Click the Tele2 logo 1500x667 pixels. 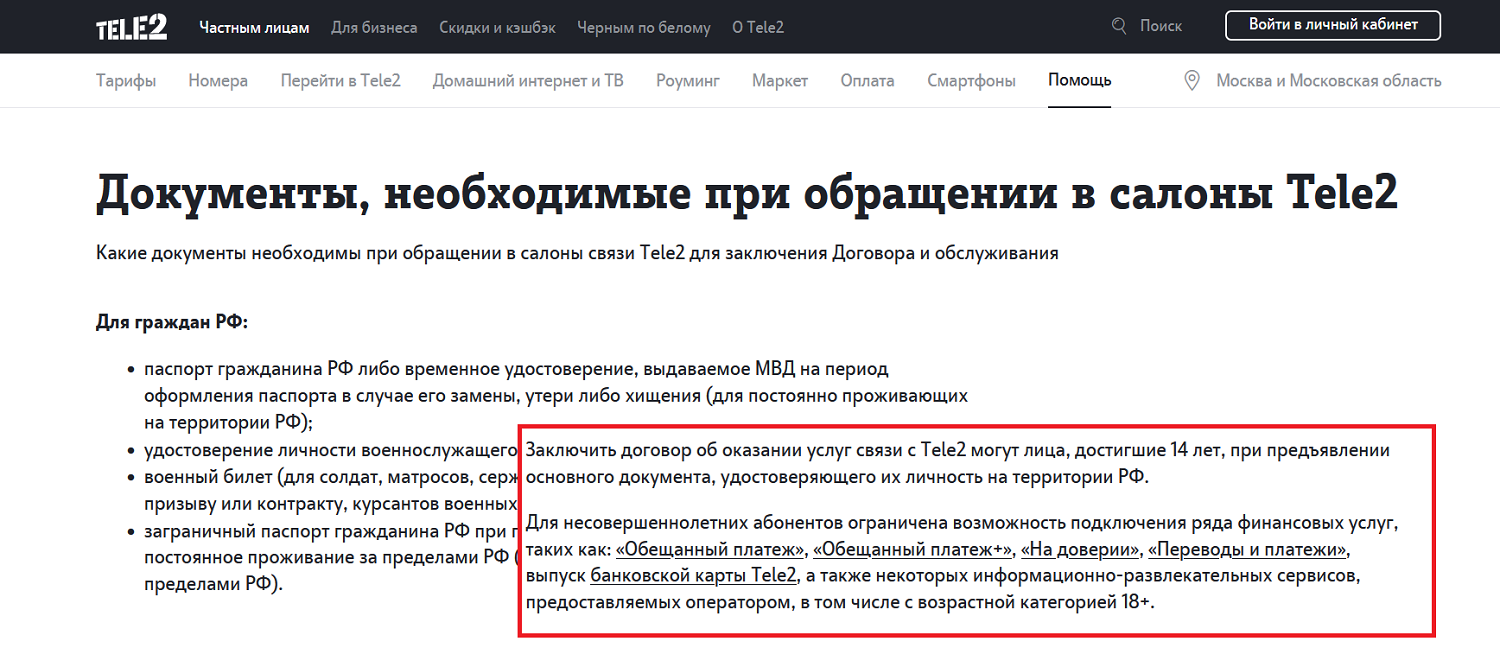tap(131, 27)
